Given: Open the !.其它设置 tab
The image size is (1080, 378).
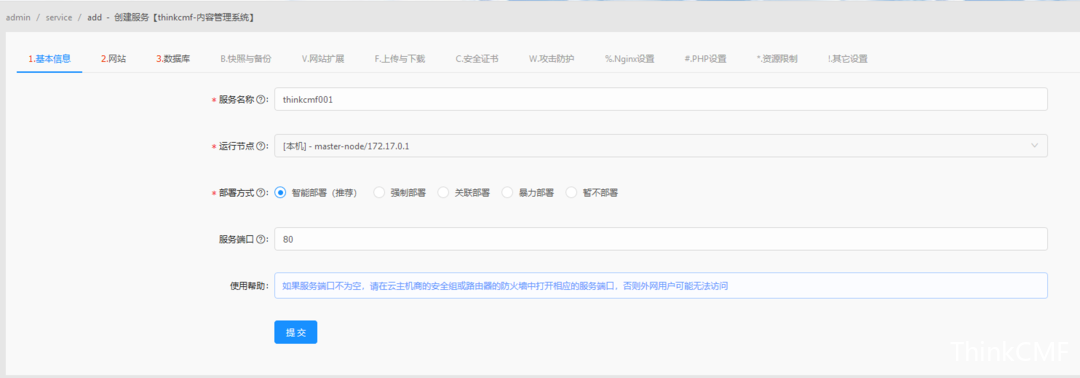Looking at the screenshot, I should [x=847, y=59].
